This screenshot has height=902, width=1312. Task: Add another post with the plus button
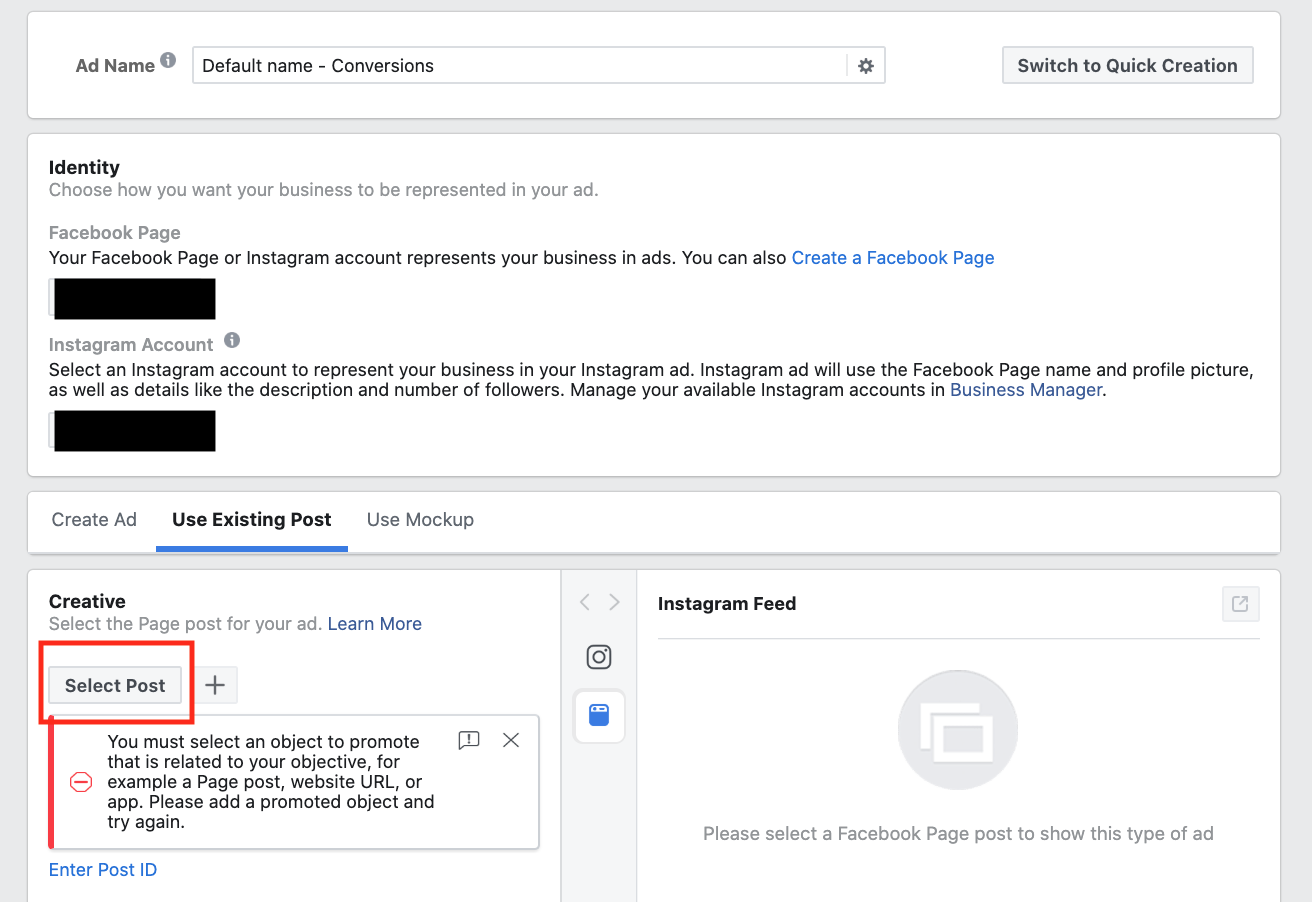click(215, 685)
